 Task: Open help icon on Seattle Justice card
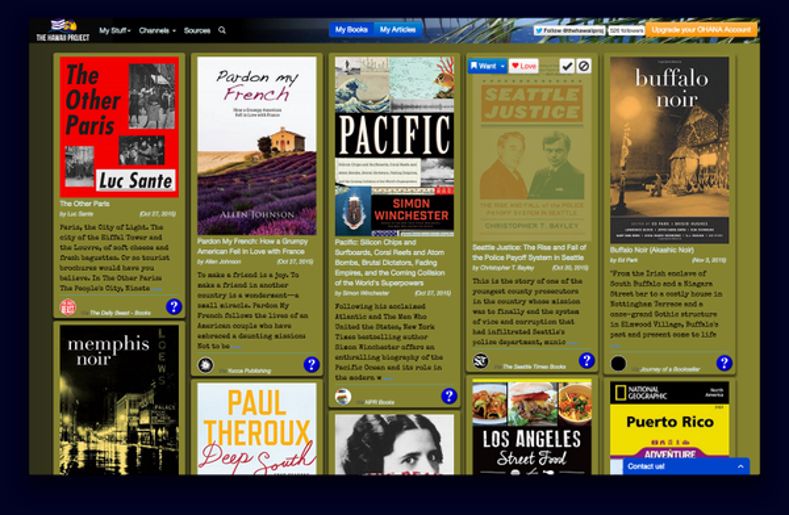point(587,360)
